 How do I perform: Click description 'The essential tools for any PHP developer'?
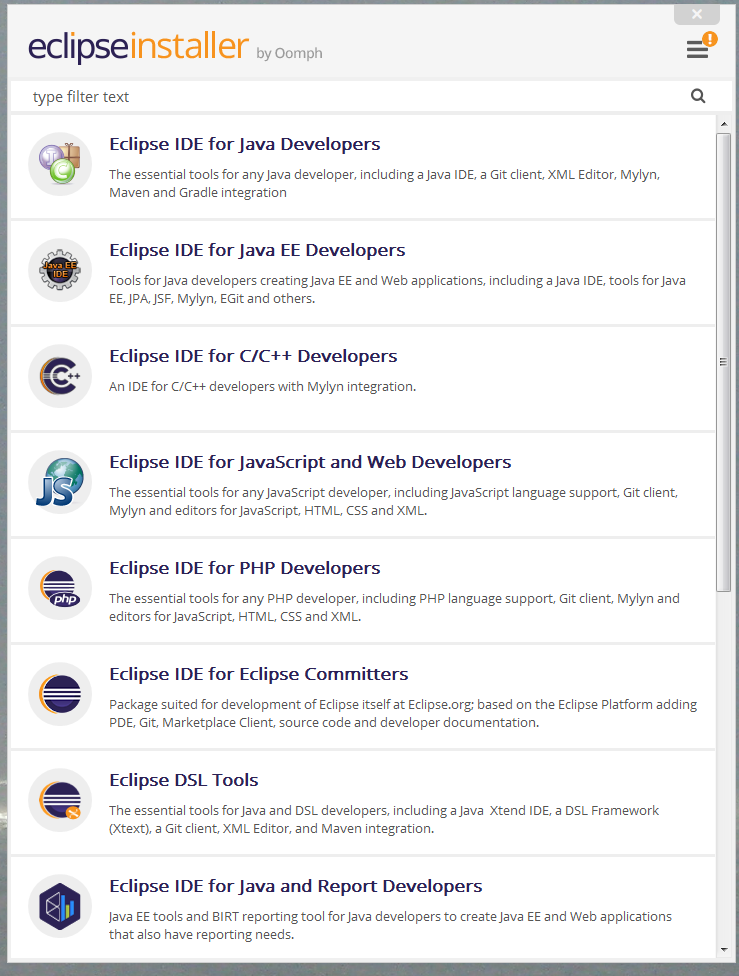394,608
